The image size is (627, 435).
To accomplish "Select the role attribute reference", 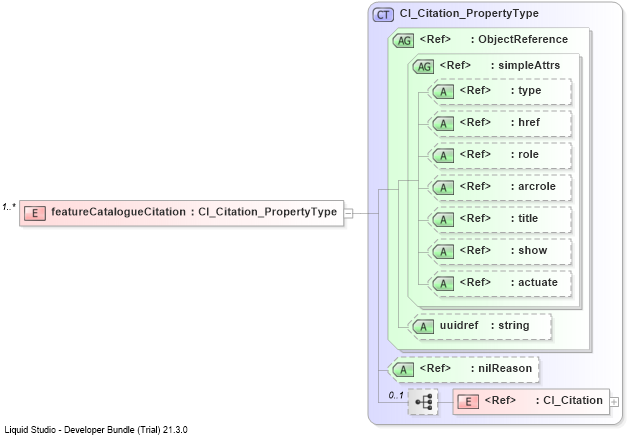I will (x=499, y=155).
